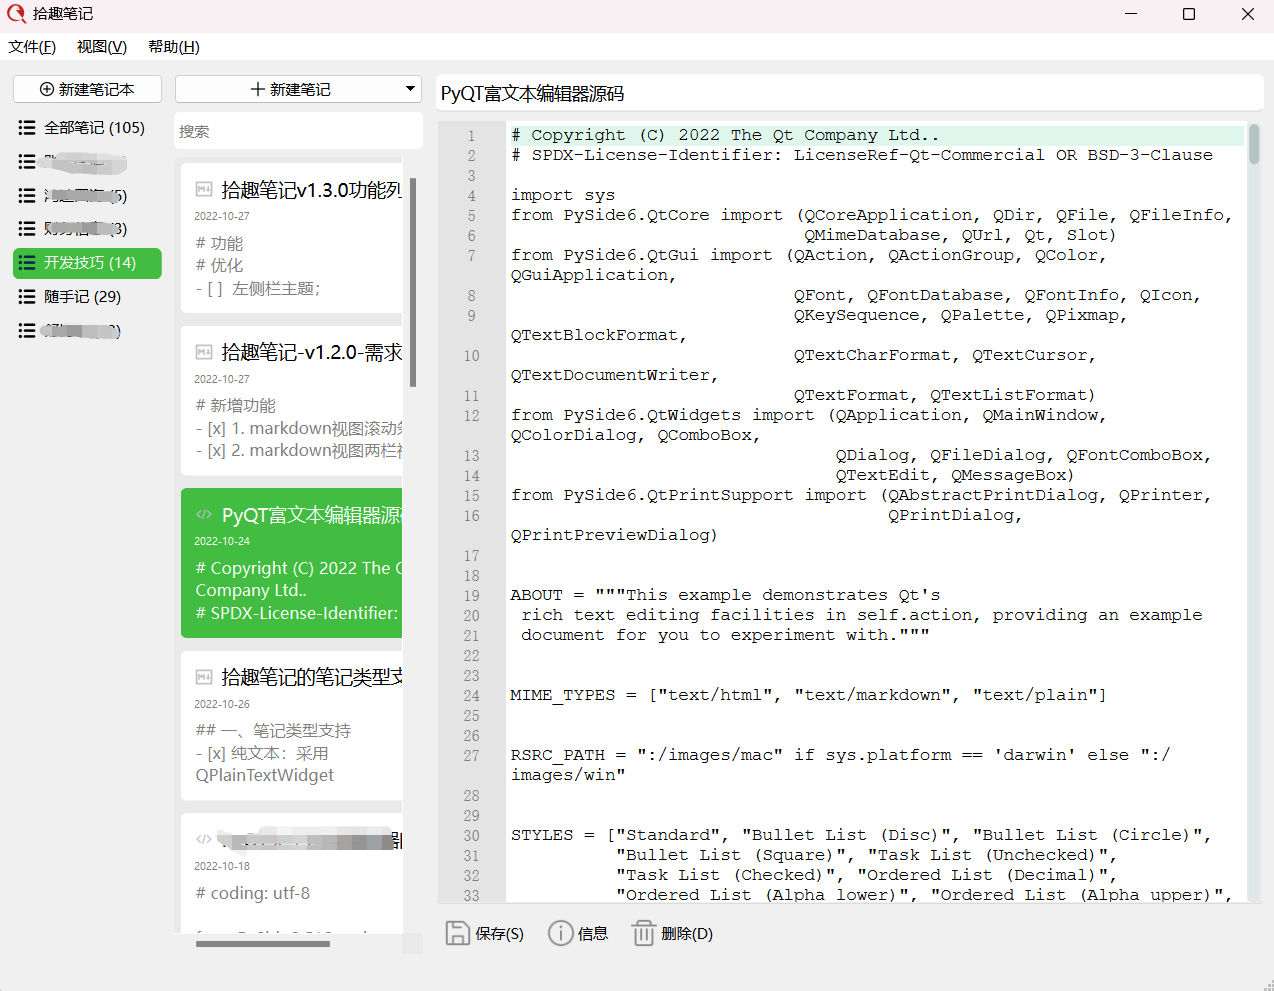Click the MIME_TYPES line in editor
This screenshot has width=1274, height=991.
[x=808, y=695]
